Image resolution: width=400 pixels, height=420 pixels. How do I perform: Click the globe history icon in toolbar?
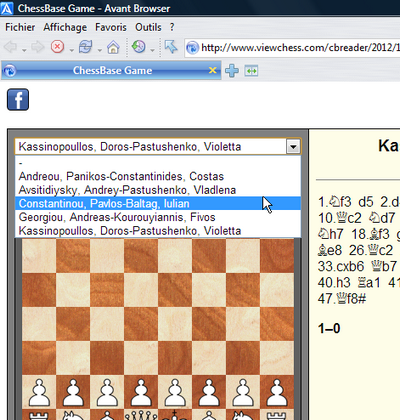tap(139, 47)
